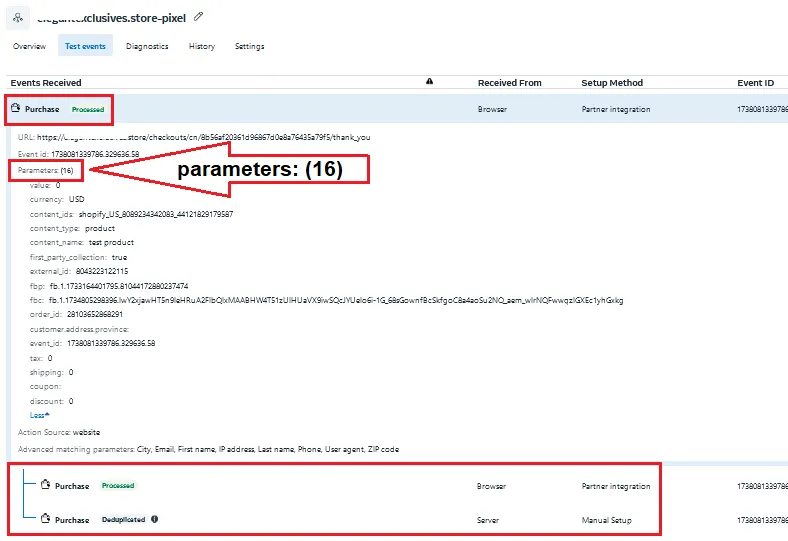Screen dimensions: 788x541
Task: Click the first_party_collection true line
Action: click(78, 257)
